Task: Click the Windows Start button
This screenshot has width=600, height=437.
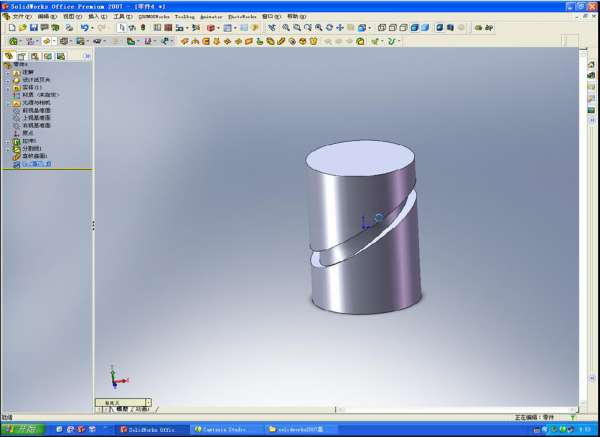Action: click(21, 429)
